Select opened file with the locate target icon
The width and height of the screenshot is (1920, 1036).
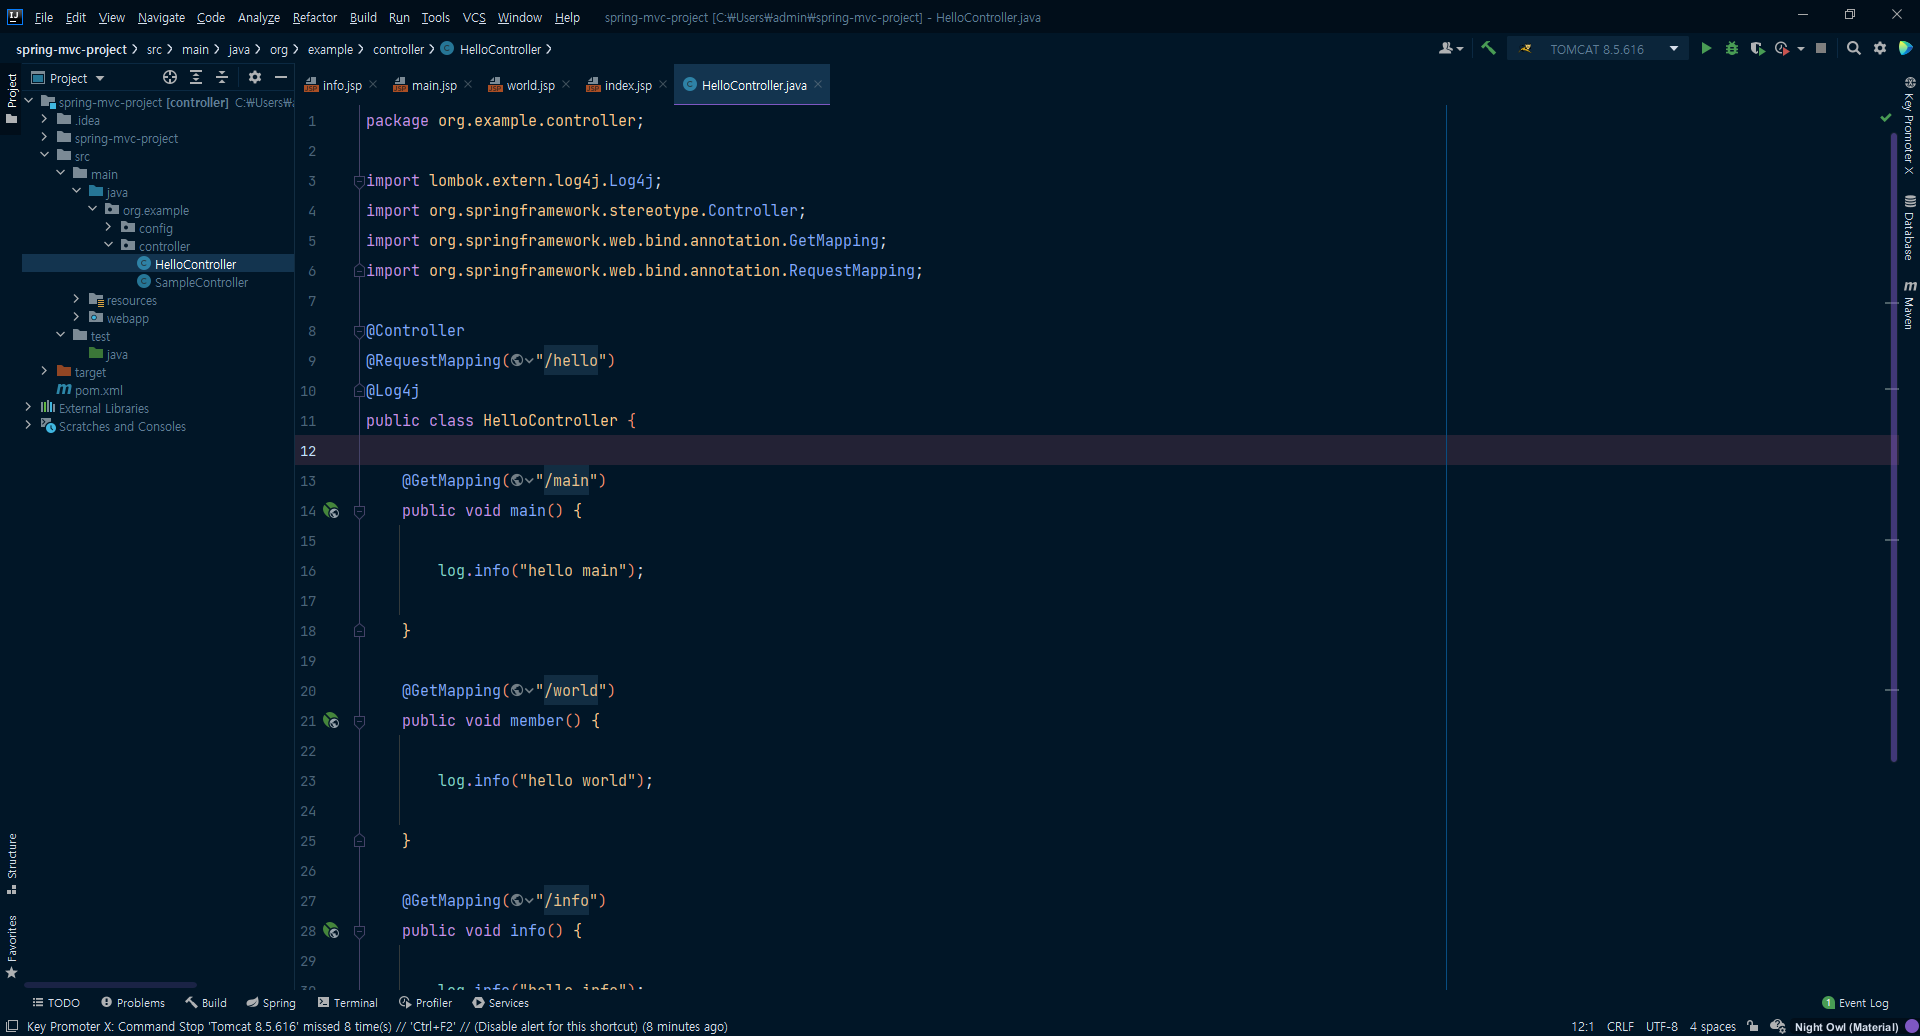point(170,77)
